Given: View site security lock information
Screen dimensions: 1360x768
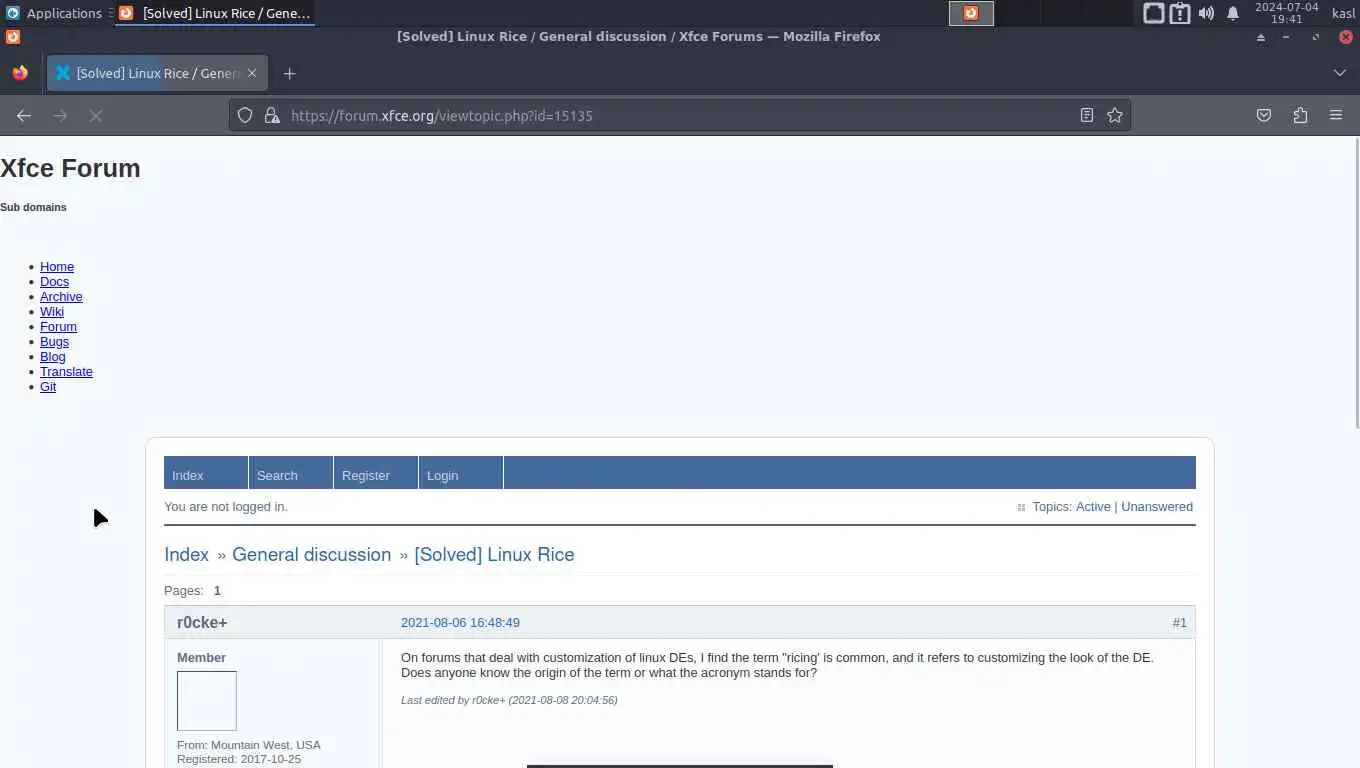Looking at the screenshot, I should 271,116.
